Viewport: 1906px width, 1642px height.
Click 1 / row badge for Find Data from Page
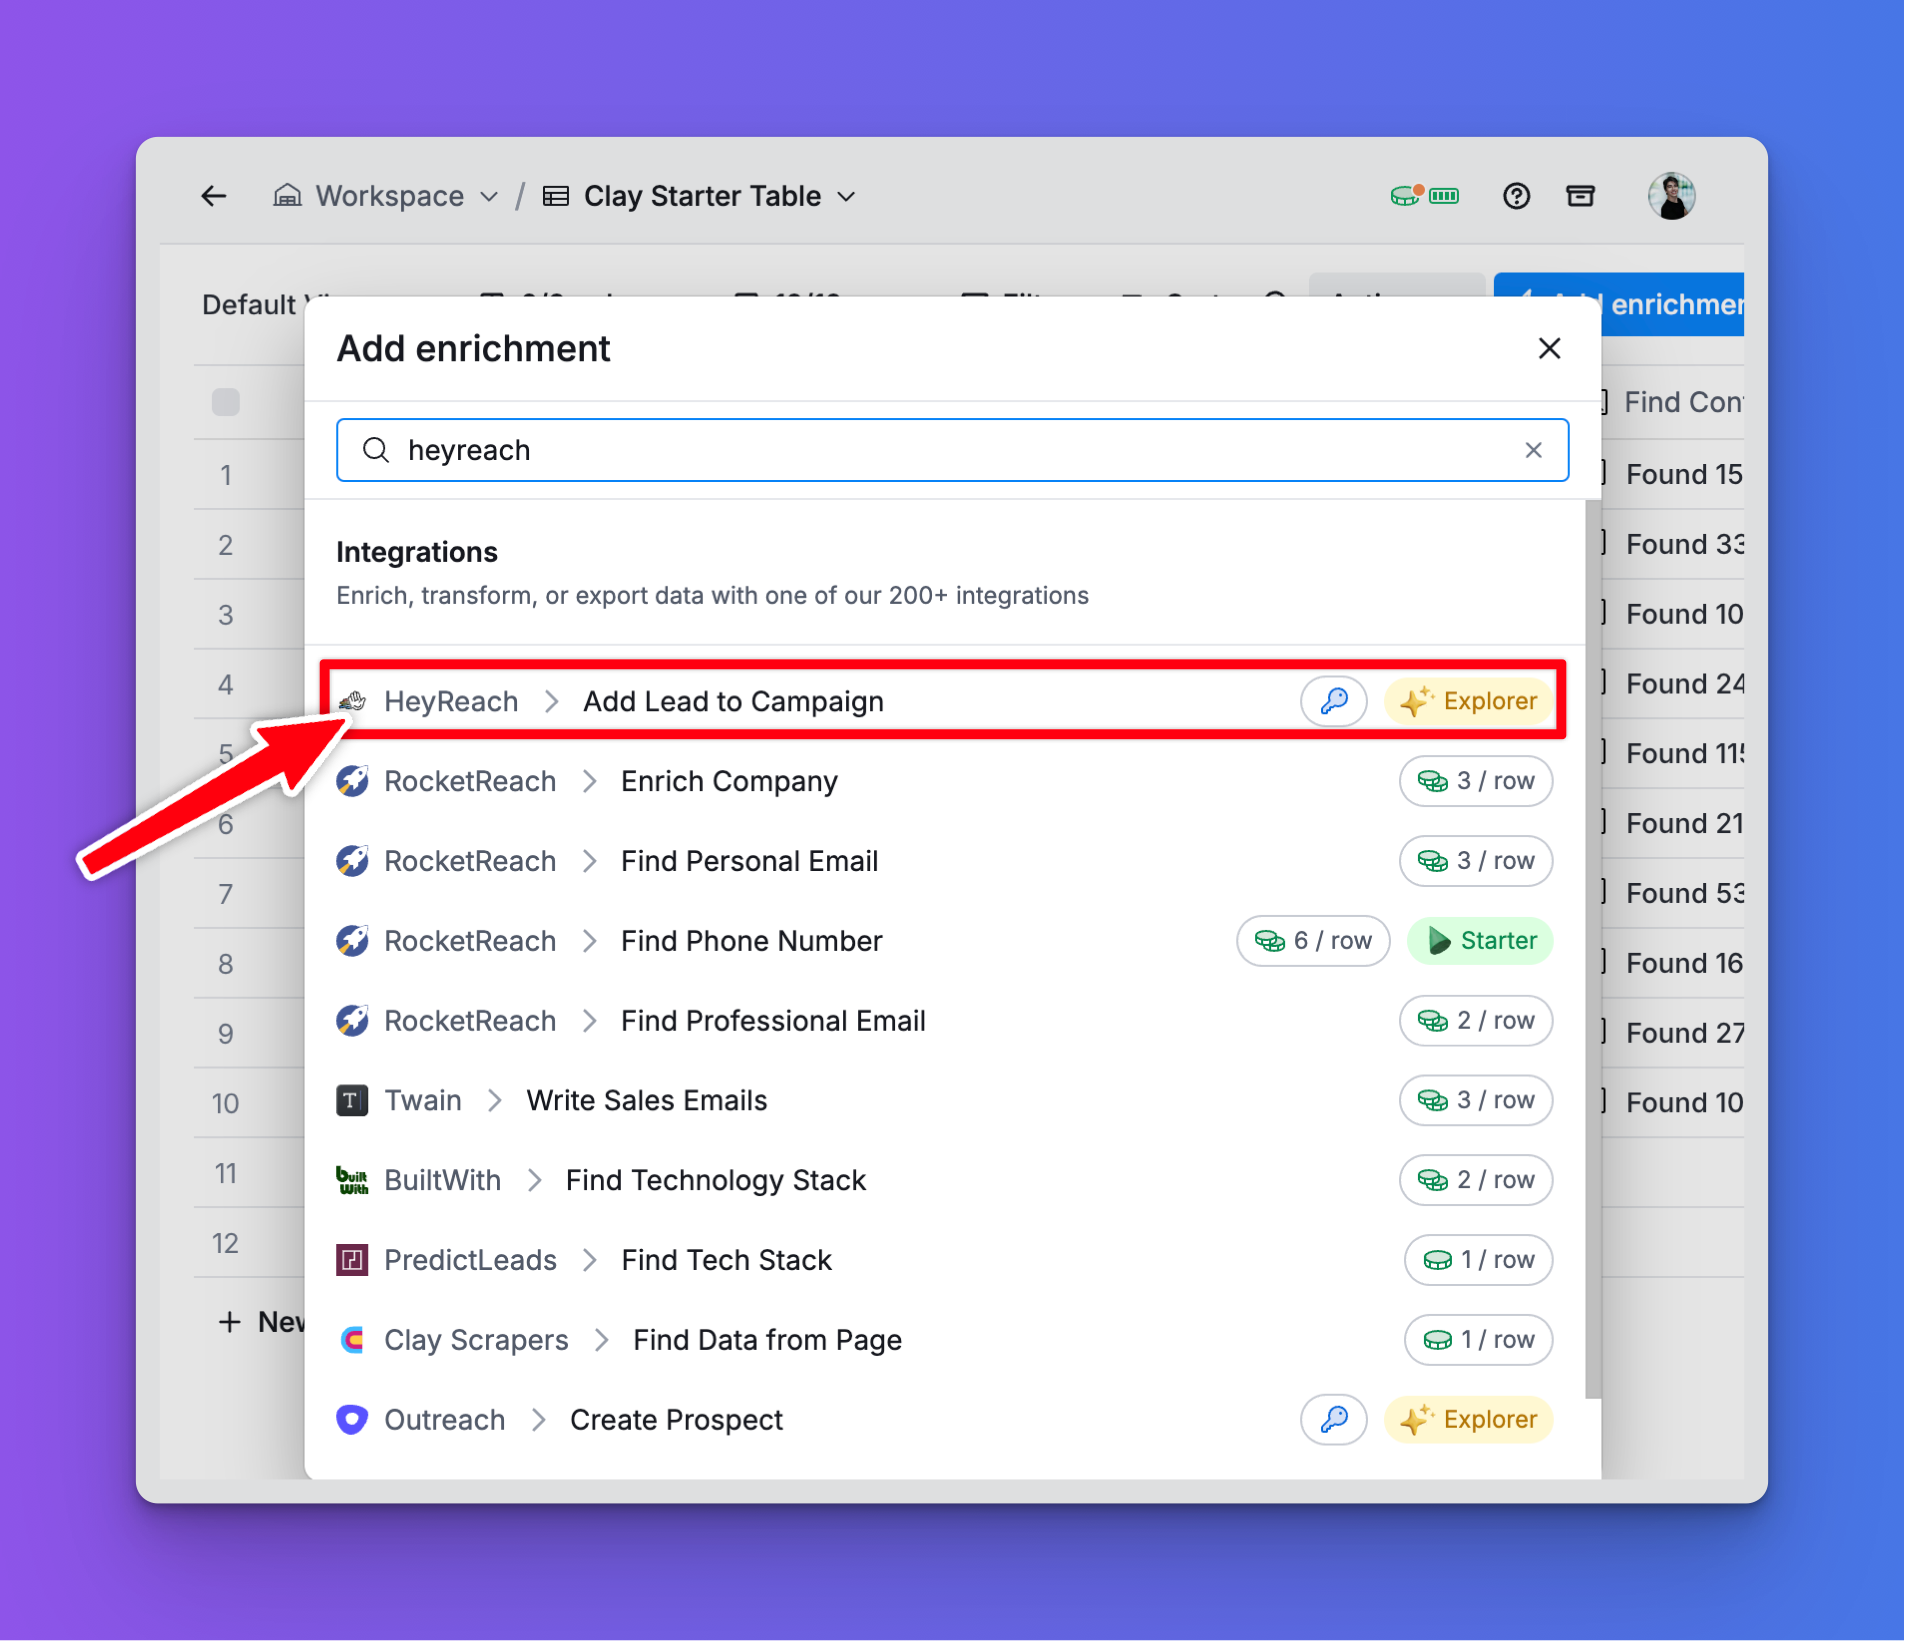(x=1478, y=1340)
